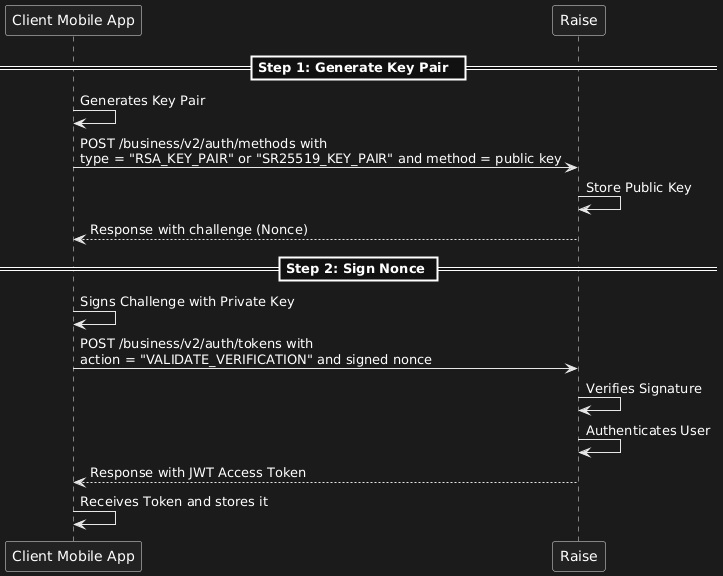Image resolution: width=723 pixels, height=576 pixels.
Task: Click the Step 1: Generate Key Pair divider
Action: (x=359, y=68)
